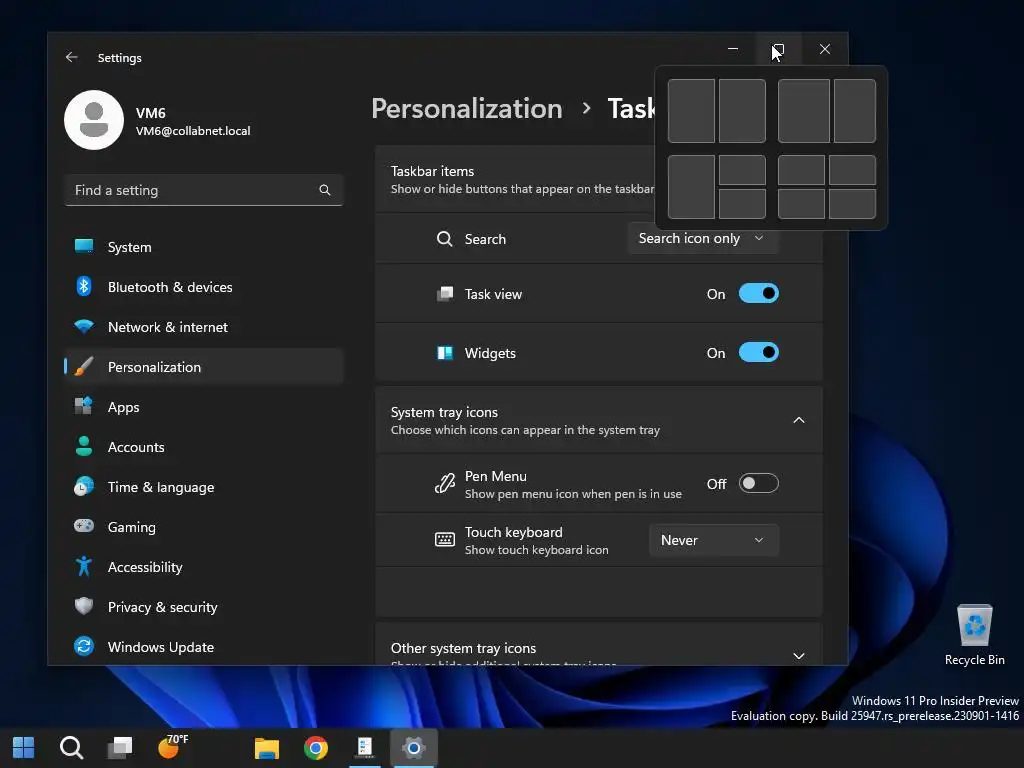1024x768 pixels.
Task: Expand Other system tray icons section
Action: click(799, 656)
